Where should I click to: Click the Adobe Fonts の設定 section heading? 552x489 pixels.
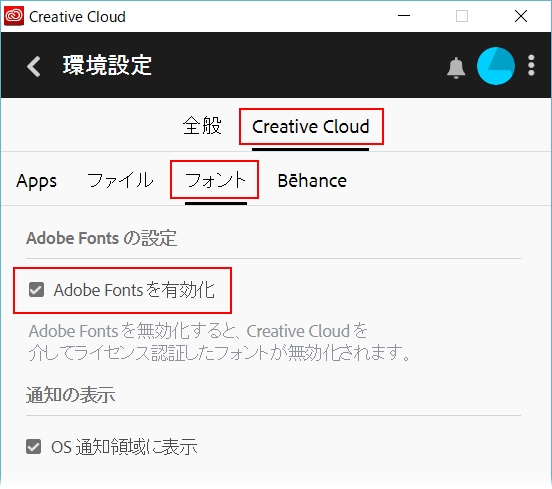pos(101,238)
